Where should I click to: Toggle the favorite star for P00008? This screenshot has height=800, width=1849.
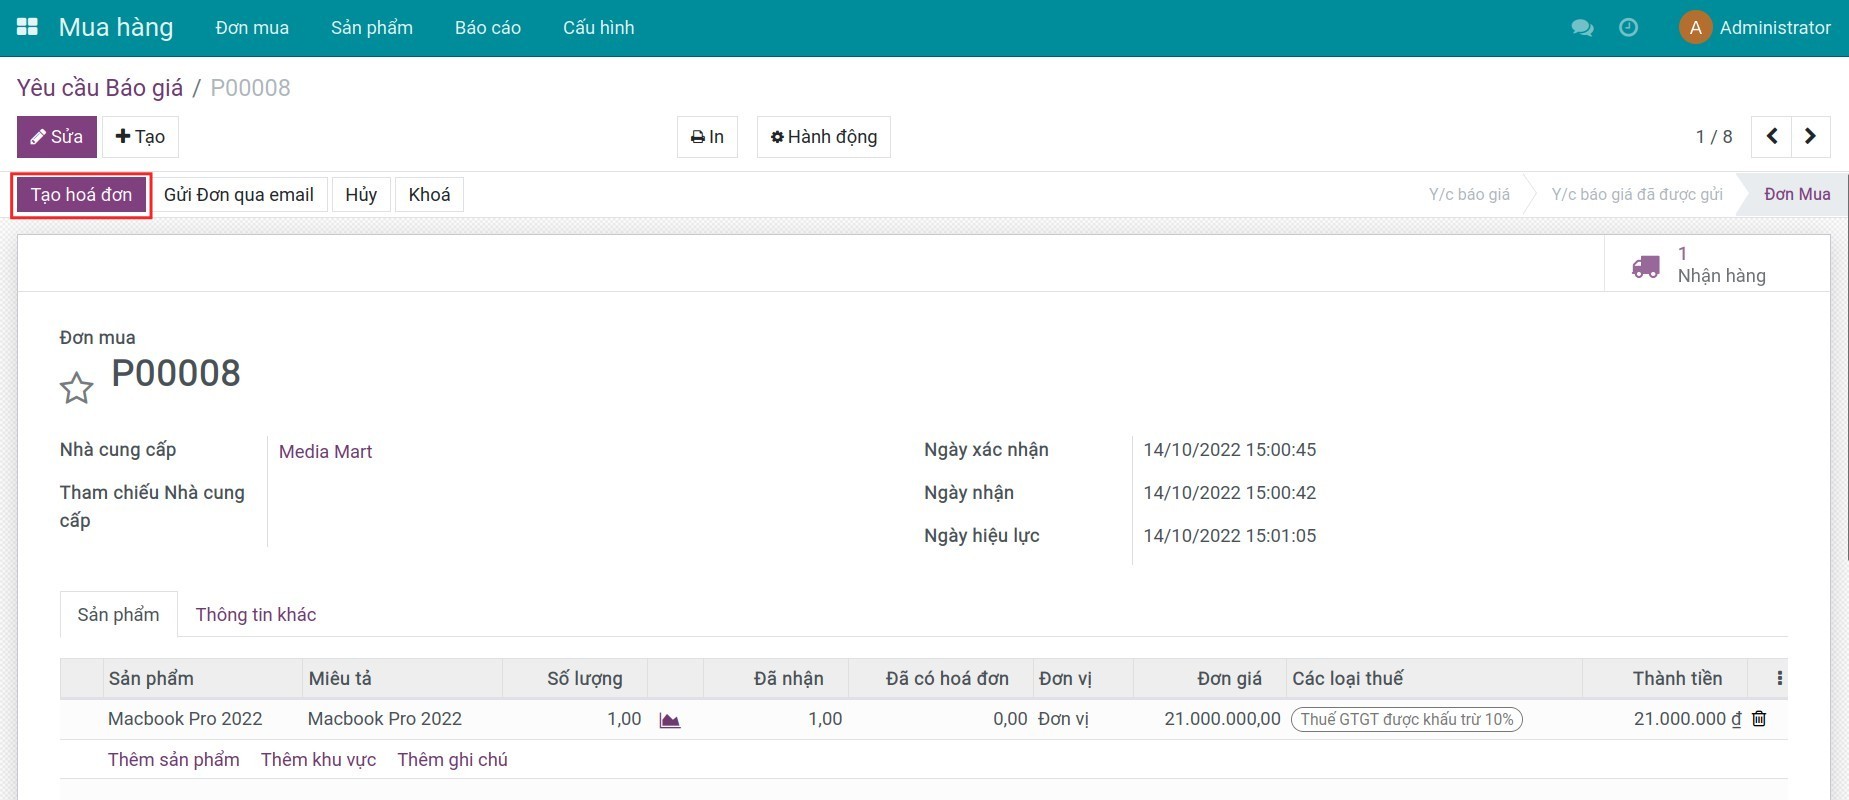77,388
